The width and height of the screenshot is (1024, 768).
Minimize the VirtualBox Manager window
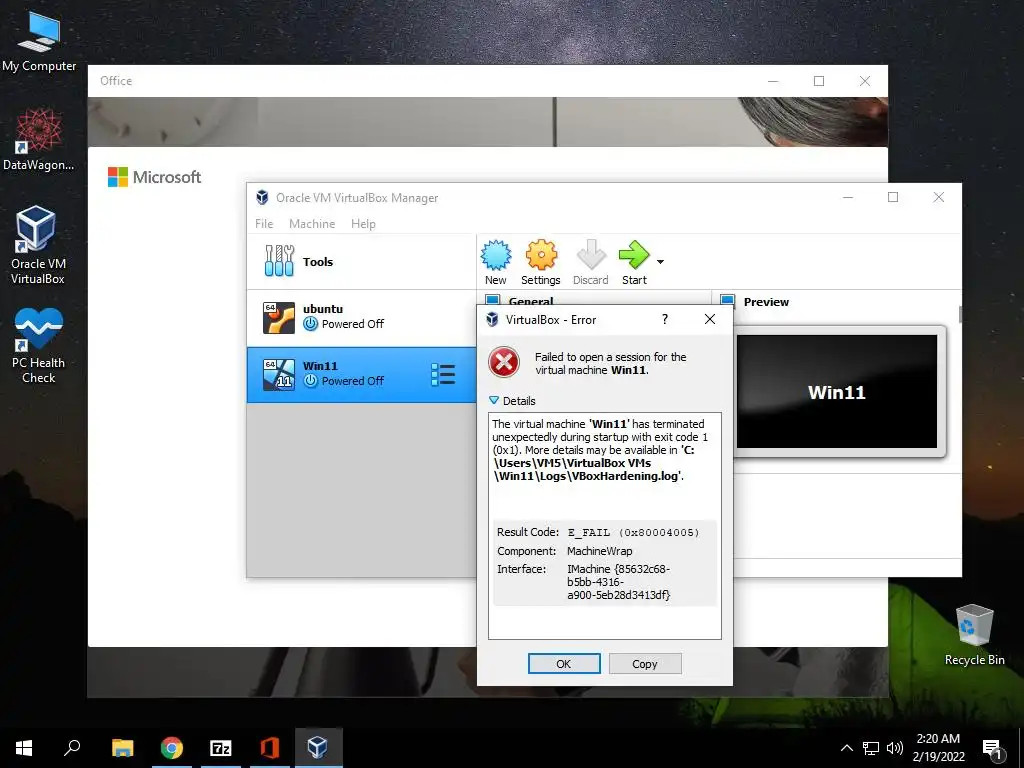click(848, 197)
